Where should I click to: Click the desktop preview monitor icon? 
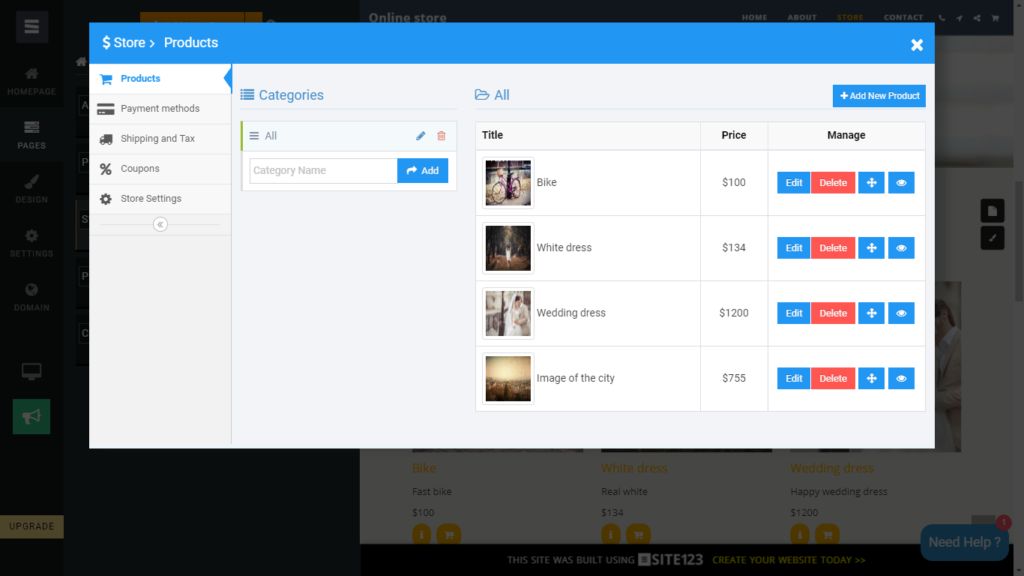31,372
